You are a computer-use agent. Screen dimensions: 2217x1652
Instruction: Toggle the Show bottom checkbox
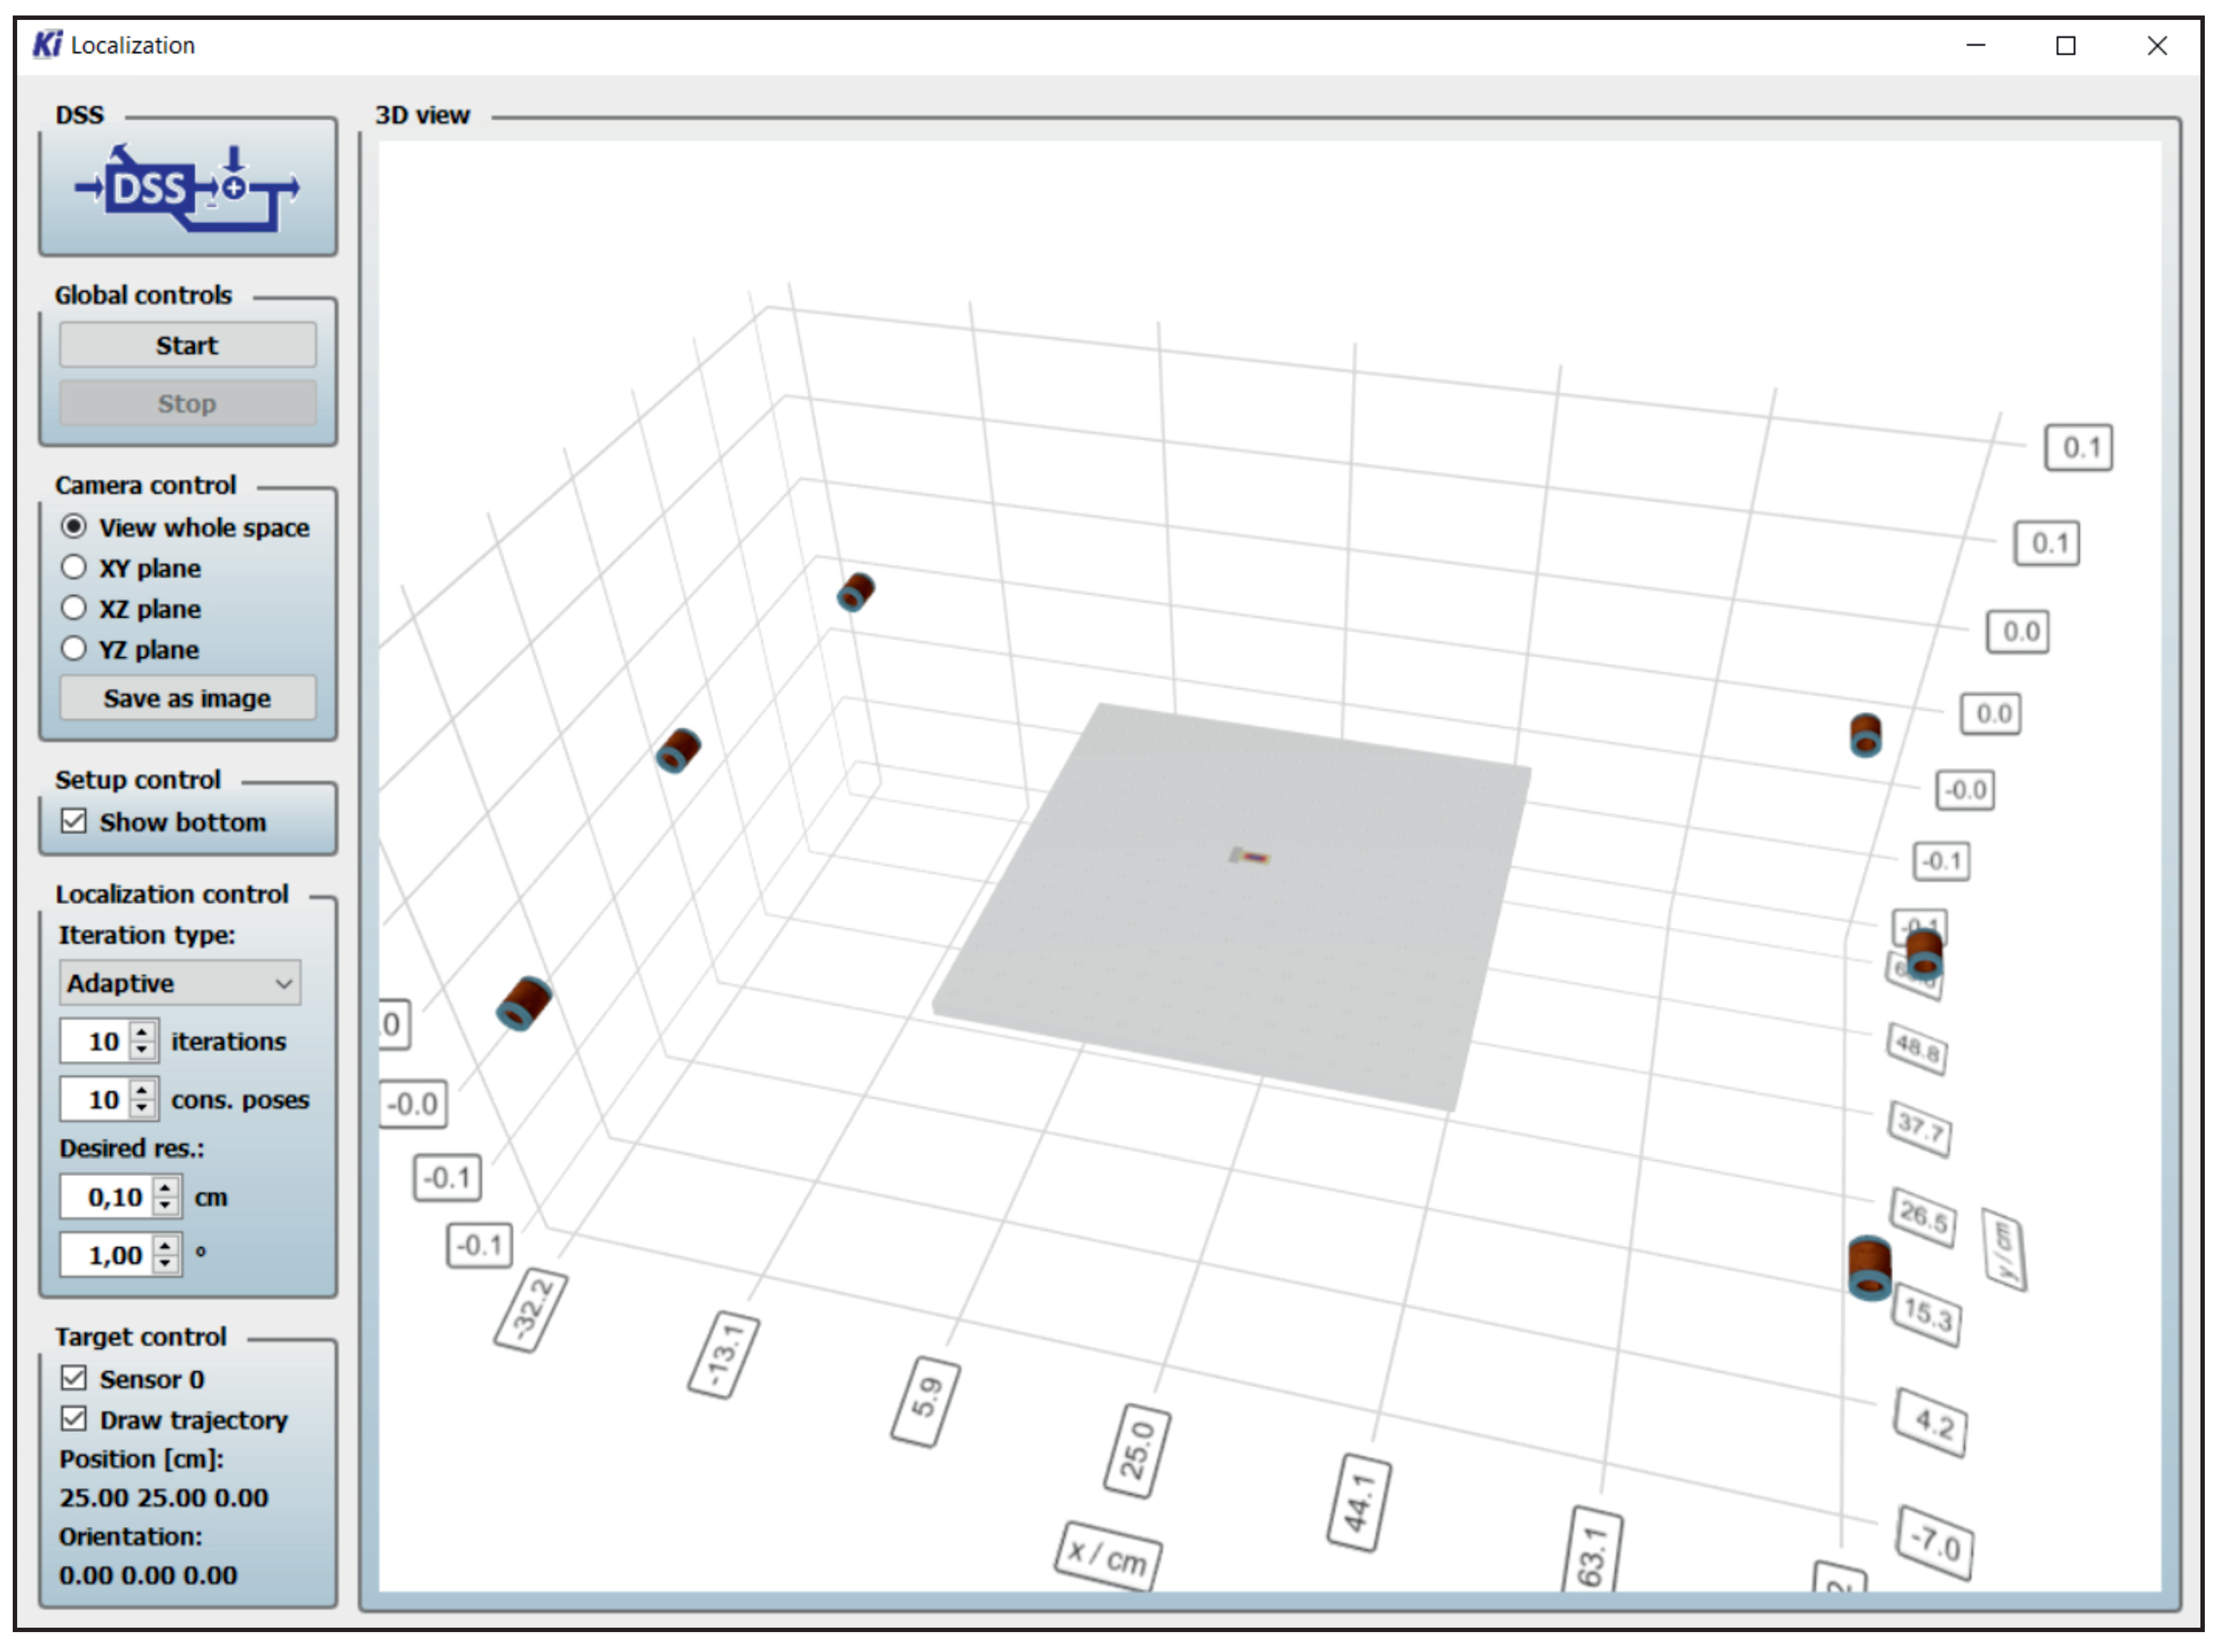pos(74,822)
